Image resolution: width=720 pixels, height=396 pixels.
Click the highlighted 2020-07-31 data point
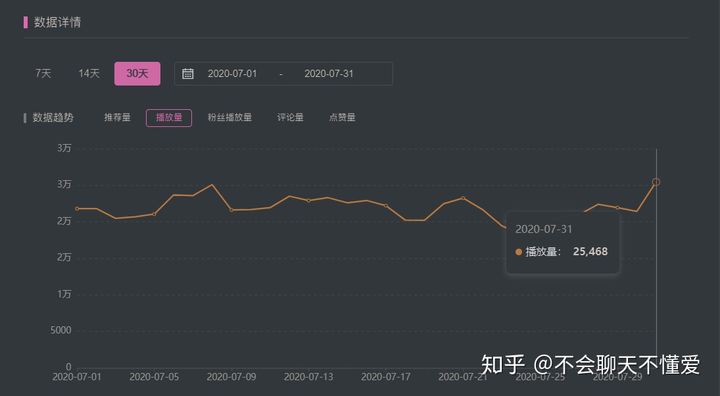pos(656,182)
